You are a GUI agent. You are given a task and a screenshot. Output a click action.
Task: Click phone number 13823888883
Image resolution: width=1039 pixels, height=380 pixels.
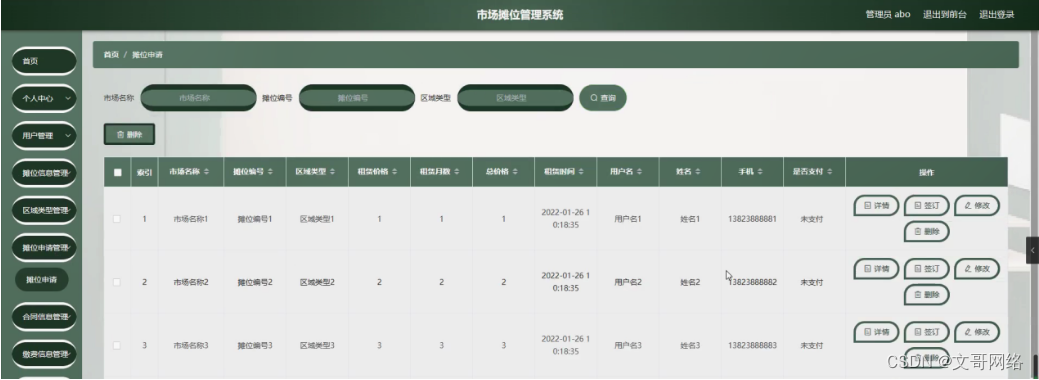pyautogui.click(x=752, y=346)
